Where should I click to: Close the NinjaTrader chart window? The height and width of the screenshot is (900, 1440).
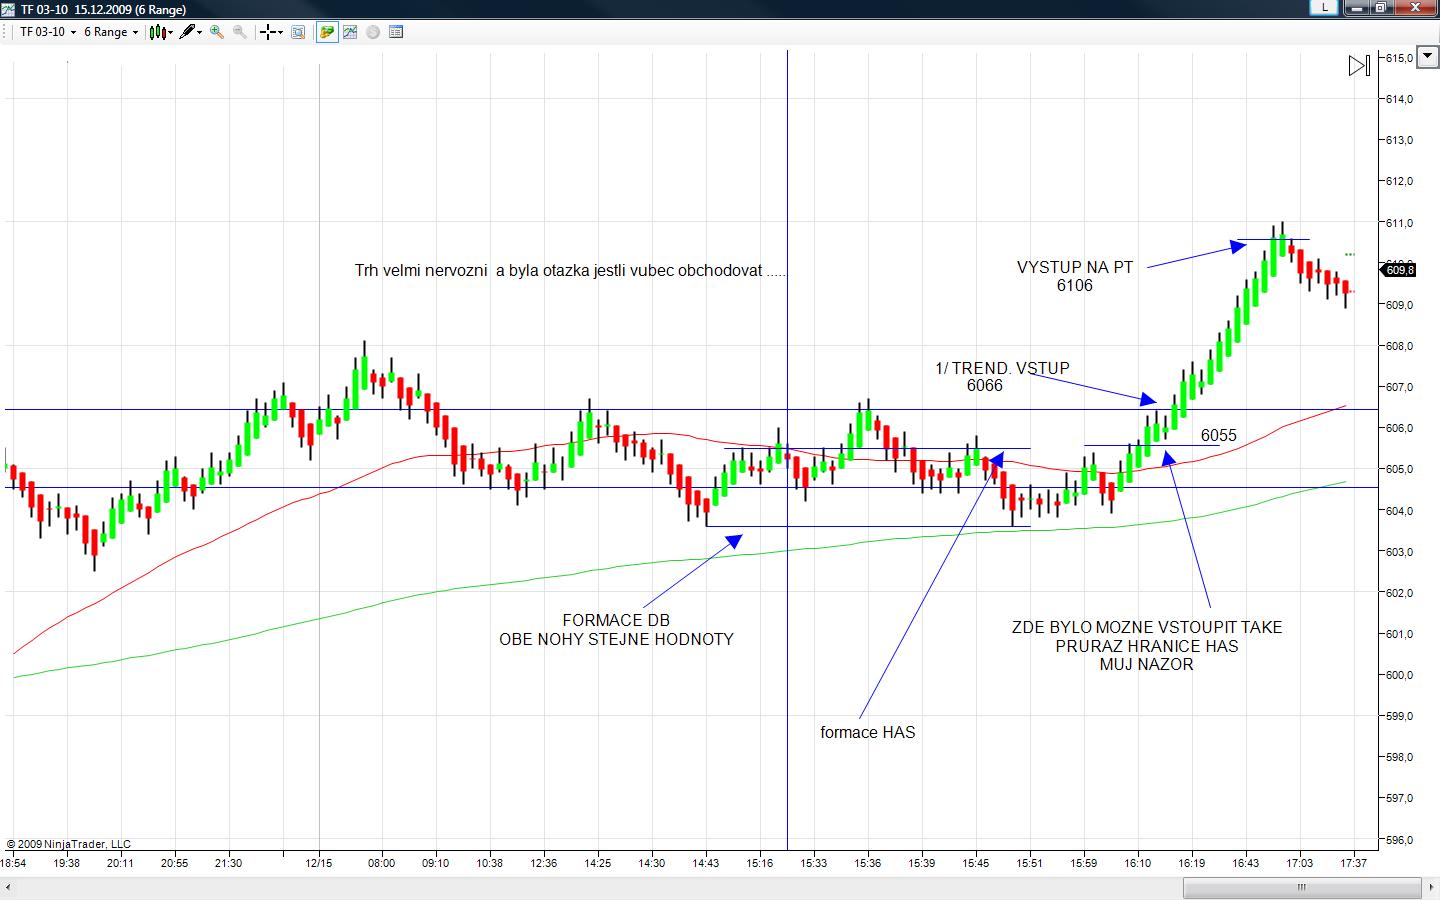point(1415,8)
